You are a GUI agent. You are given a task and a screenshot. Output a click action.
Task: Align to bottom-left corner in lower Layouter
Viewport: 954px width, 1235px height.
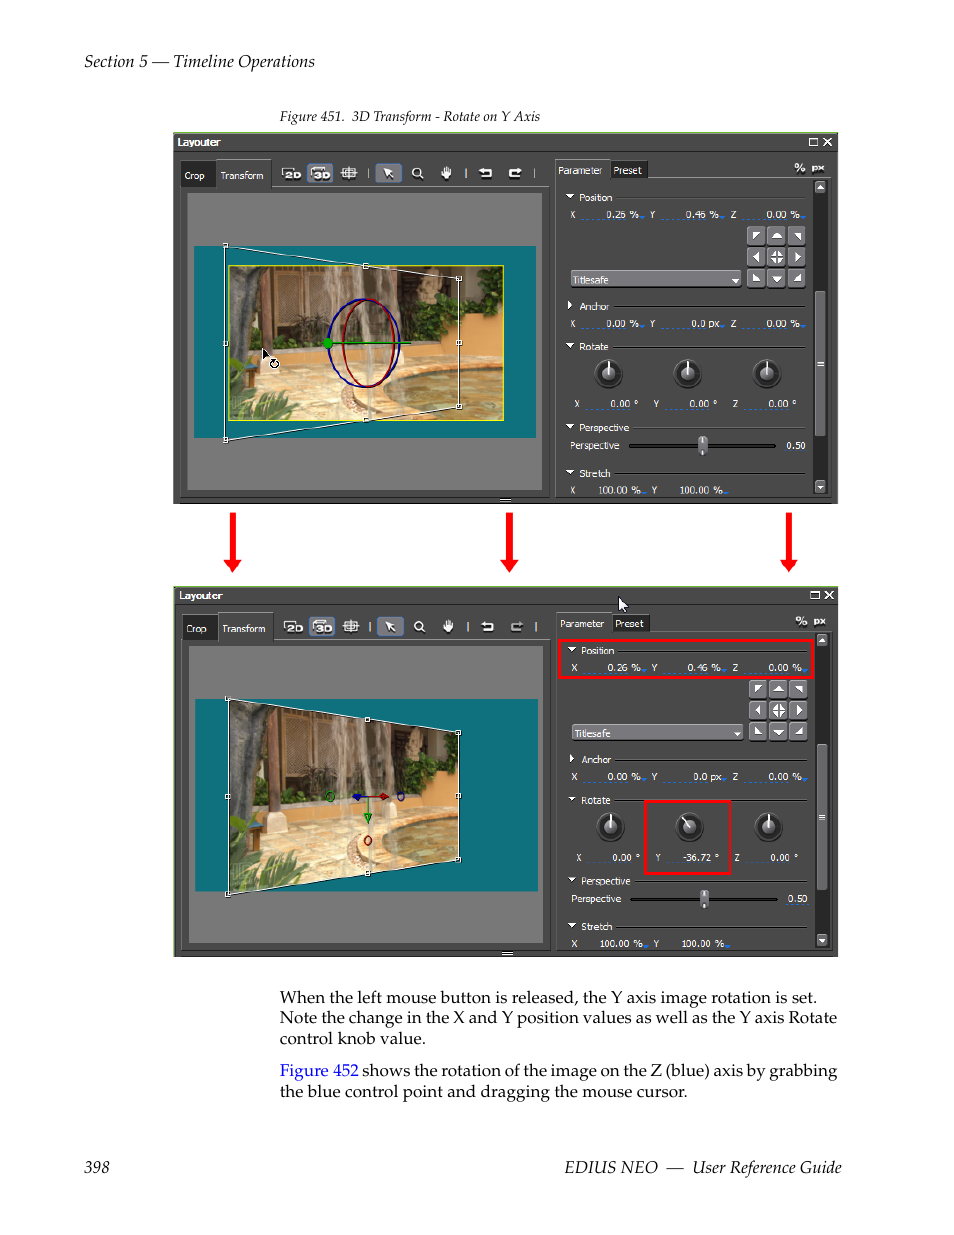pyautogui.click(x=758, y=731)
